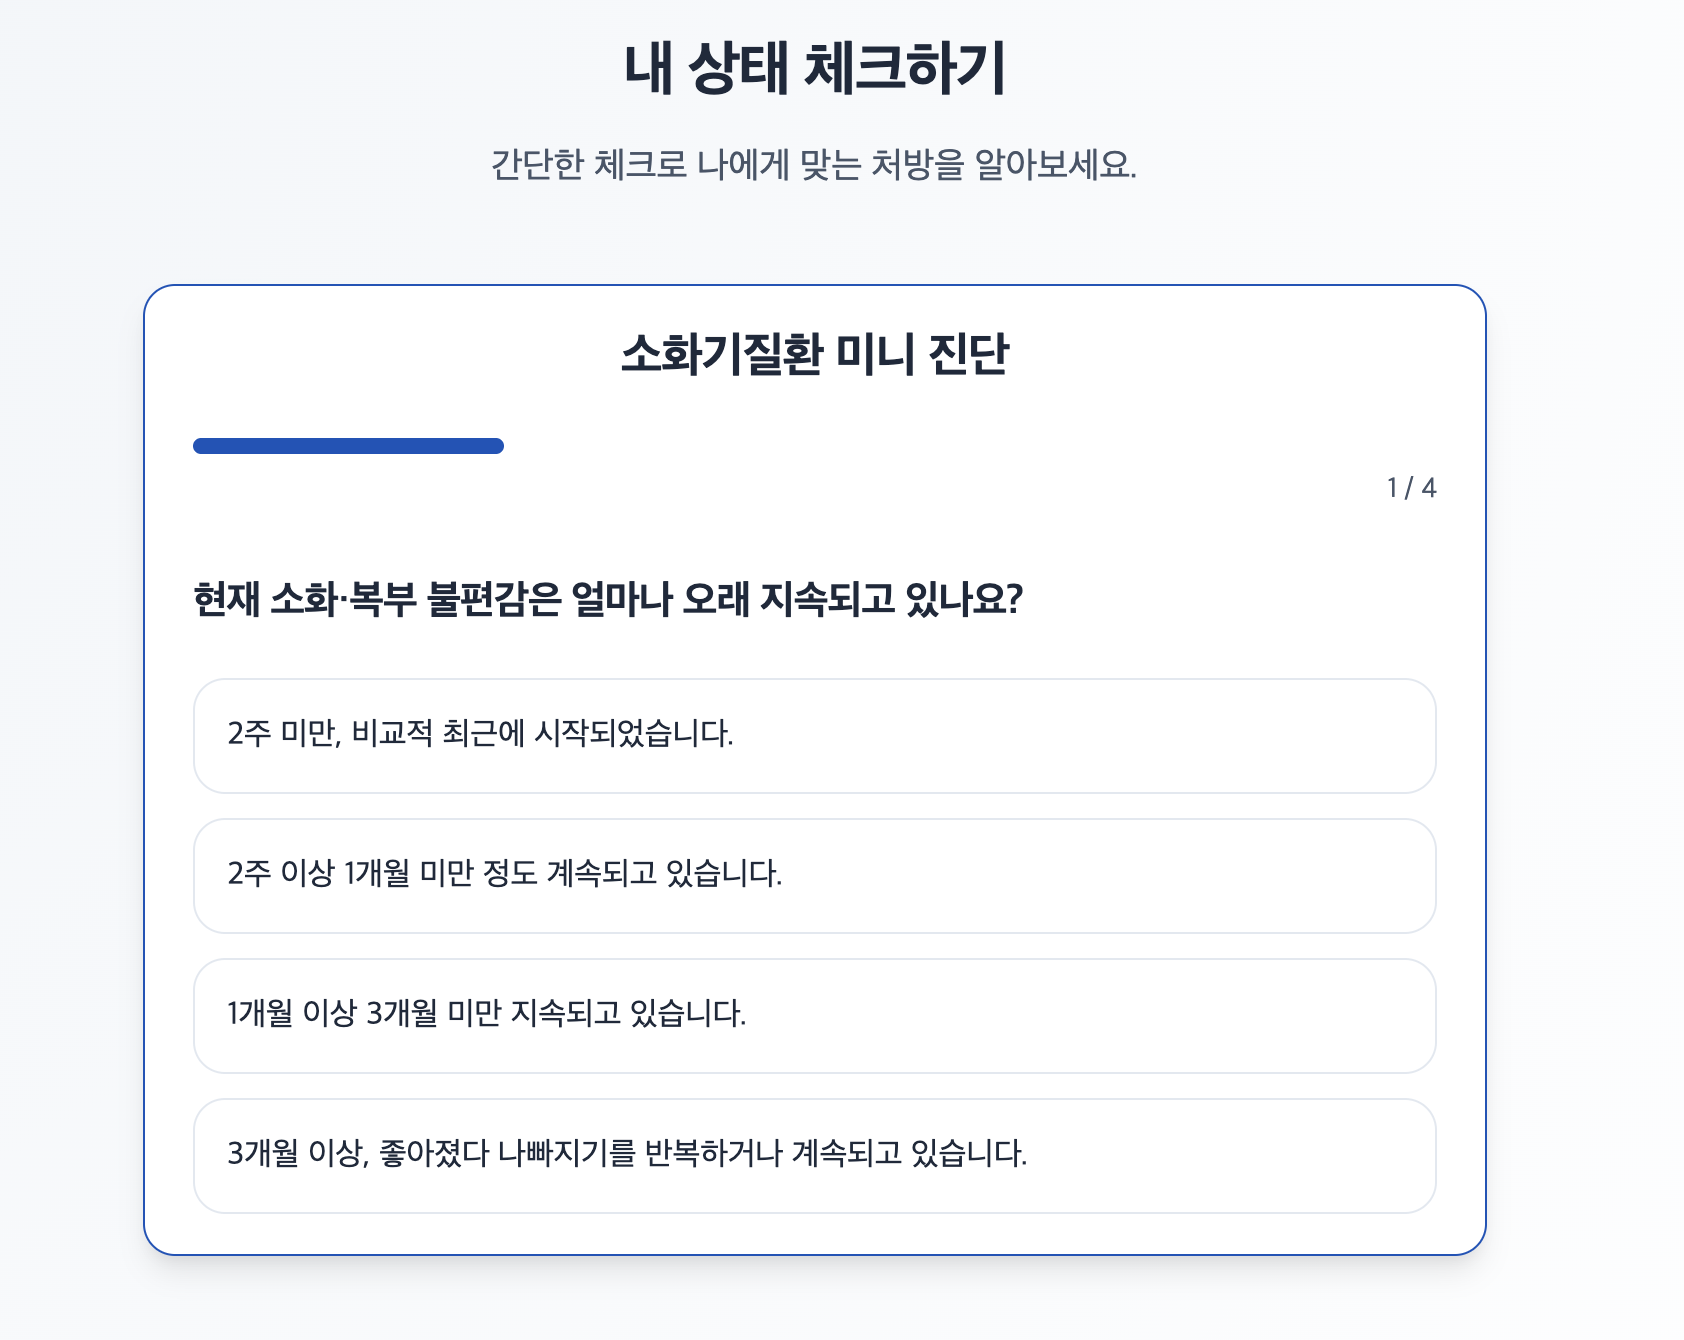Pick the '1개월 이상 3개월 미만' answer
Screen dimensions: 1684x1340
click(x=814, y=1016)
